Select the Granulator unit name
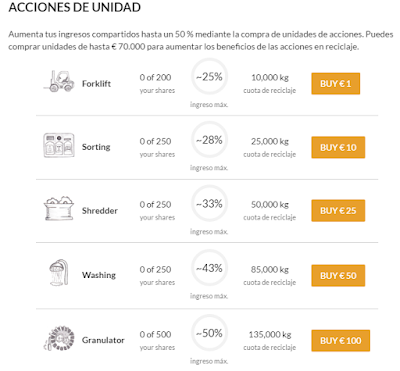Image resolution: width=400 pixels, height=371 pixels. (x=103, y=340)
